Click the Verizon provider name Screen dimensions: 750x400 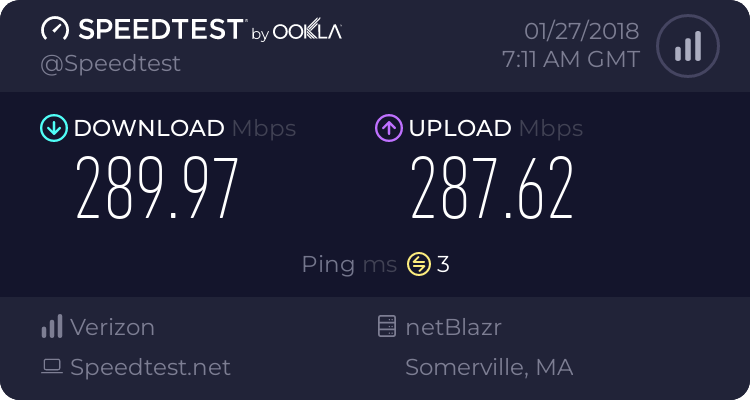pos(112,326)
